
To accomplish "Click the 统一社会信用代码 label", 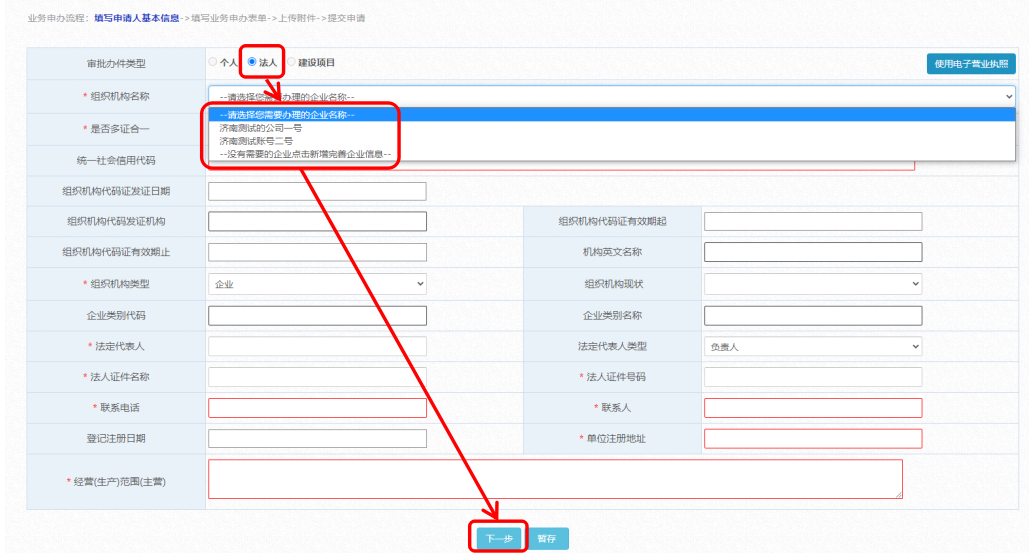I will pos(116,160).
